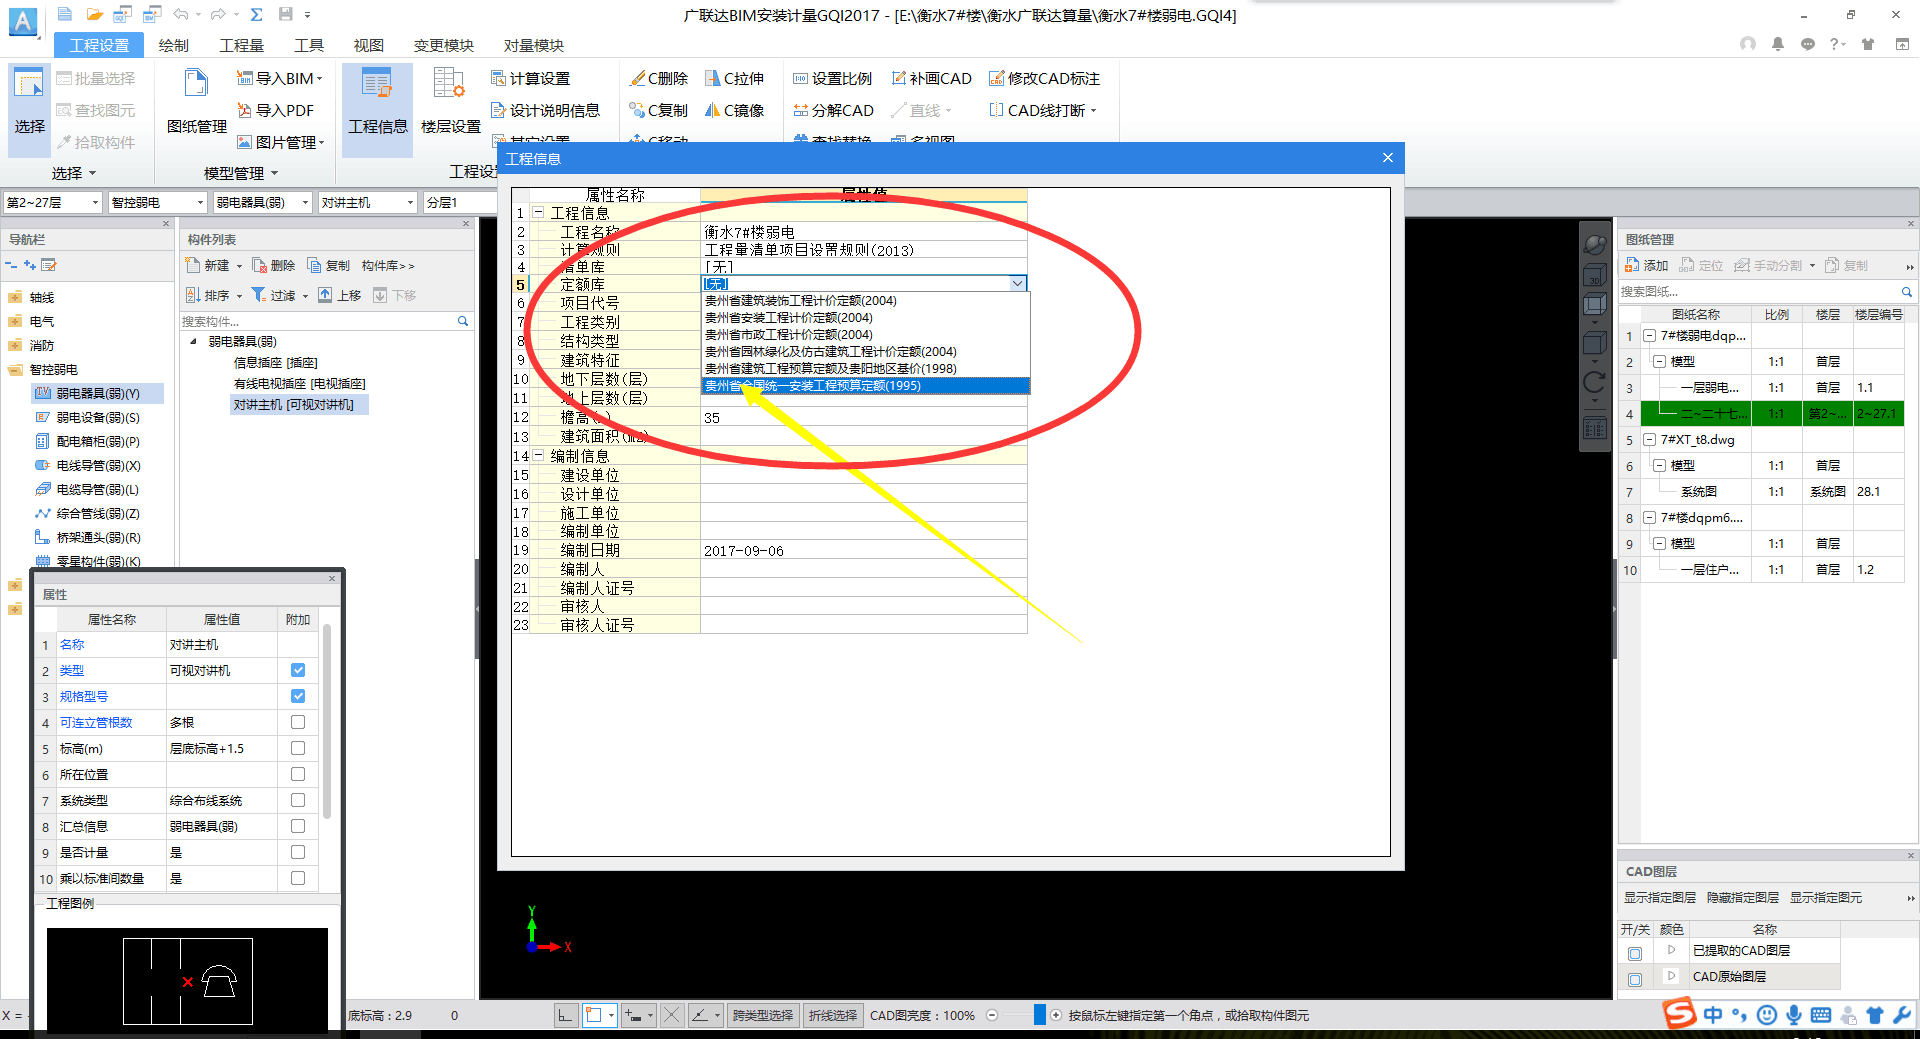Check 附加 box for 汇总信息
The width and height of the screenshot is (1920, 1039).
pyautogui.click(x=298, y=826)
